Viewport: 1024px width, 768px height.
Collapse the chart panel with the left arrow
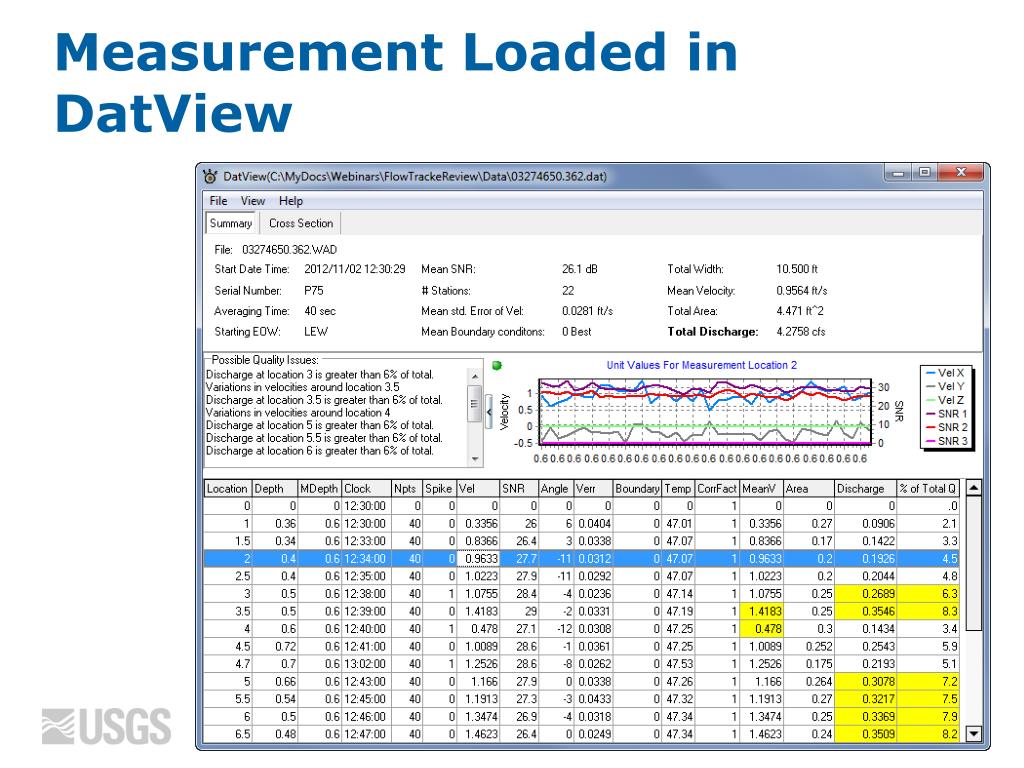coord(488,410)
